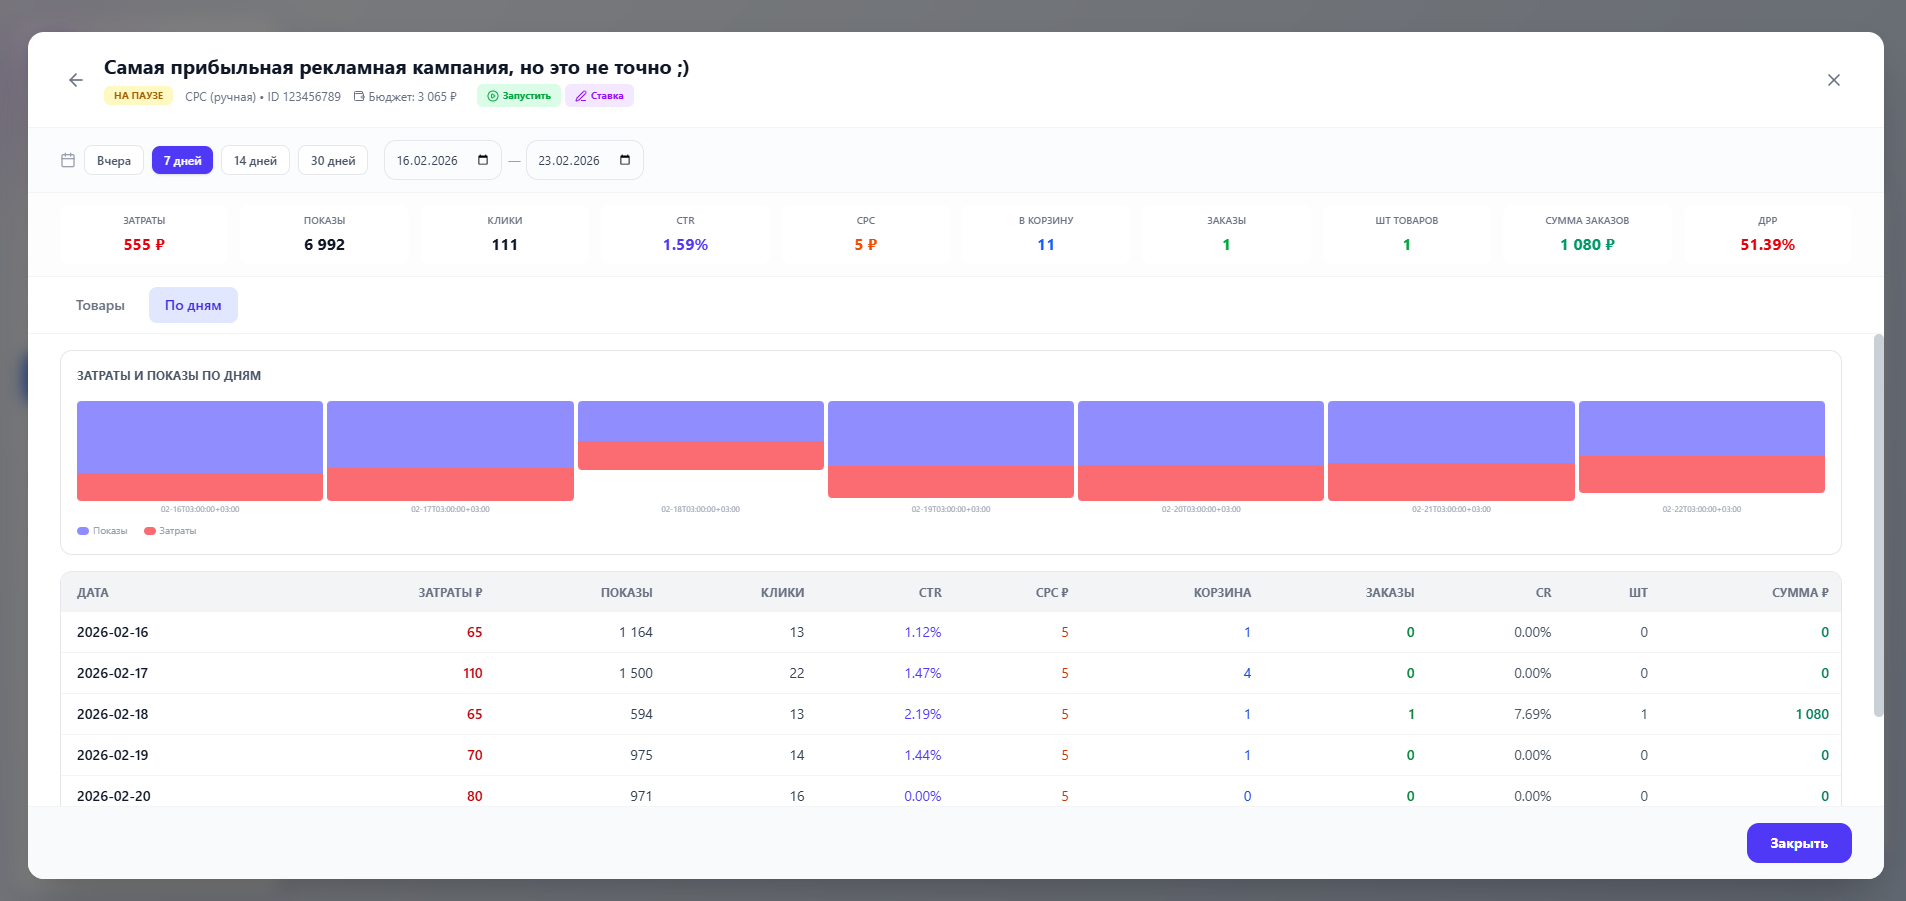Open the Ставка bid editor

599,96
